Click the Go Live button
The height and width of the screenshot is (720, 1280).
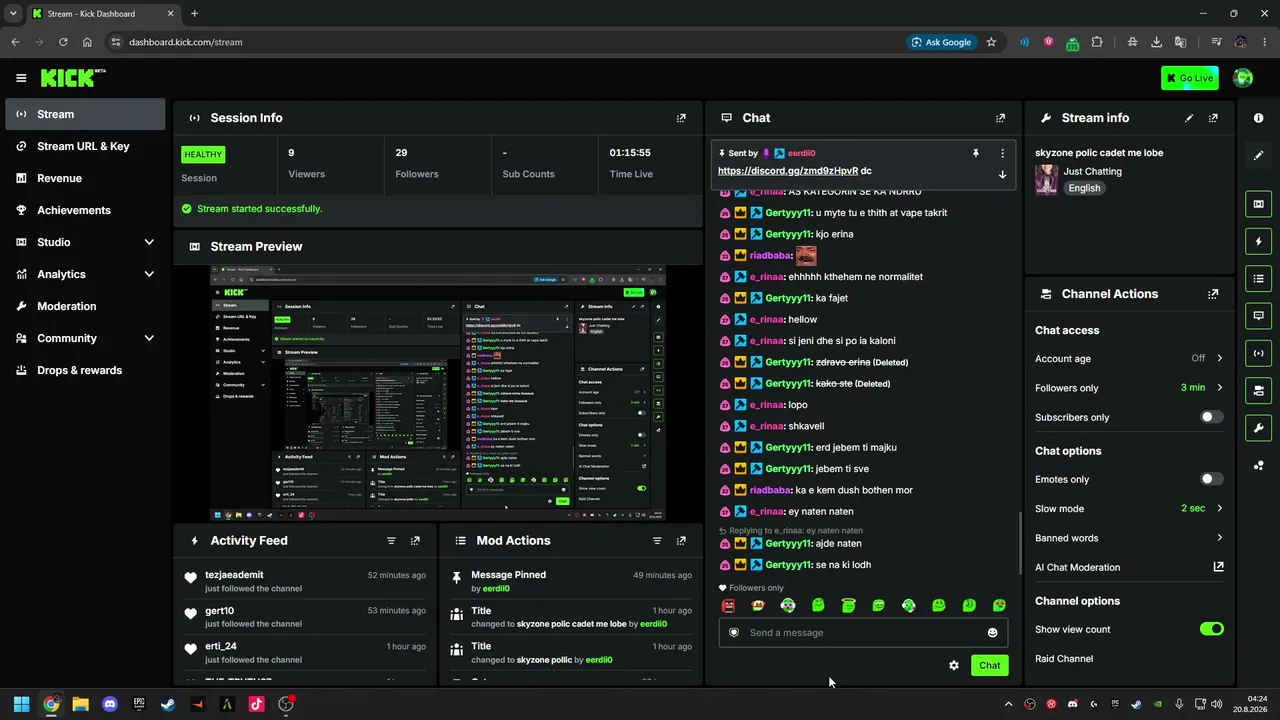(x=1190, y=78)
